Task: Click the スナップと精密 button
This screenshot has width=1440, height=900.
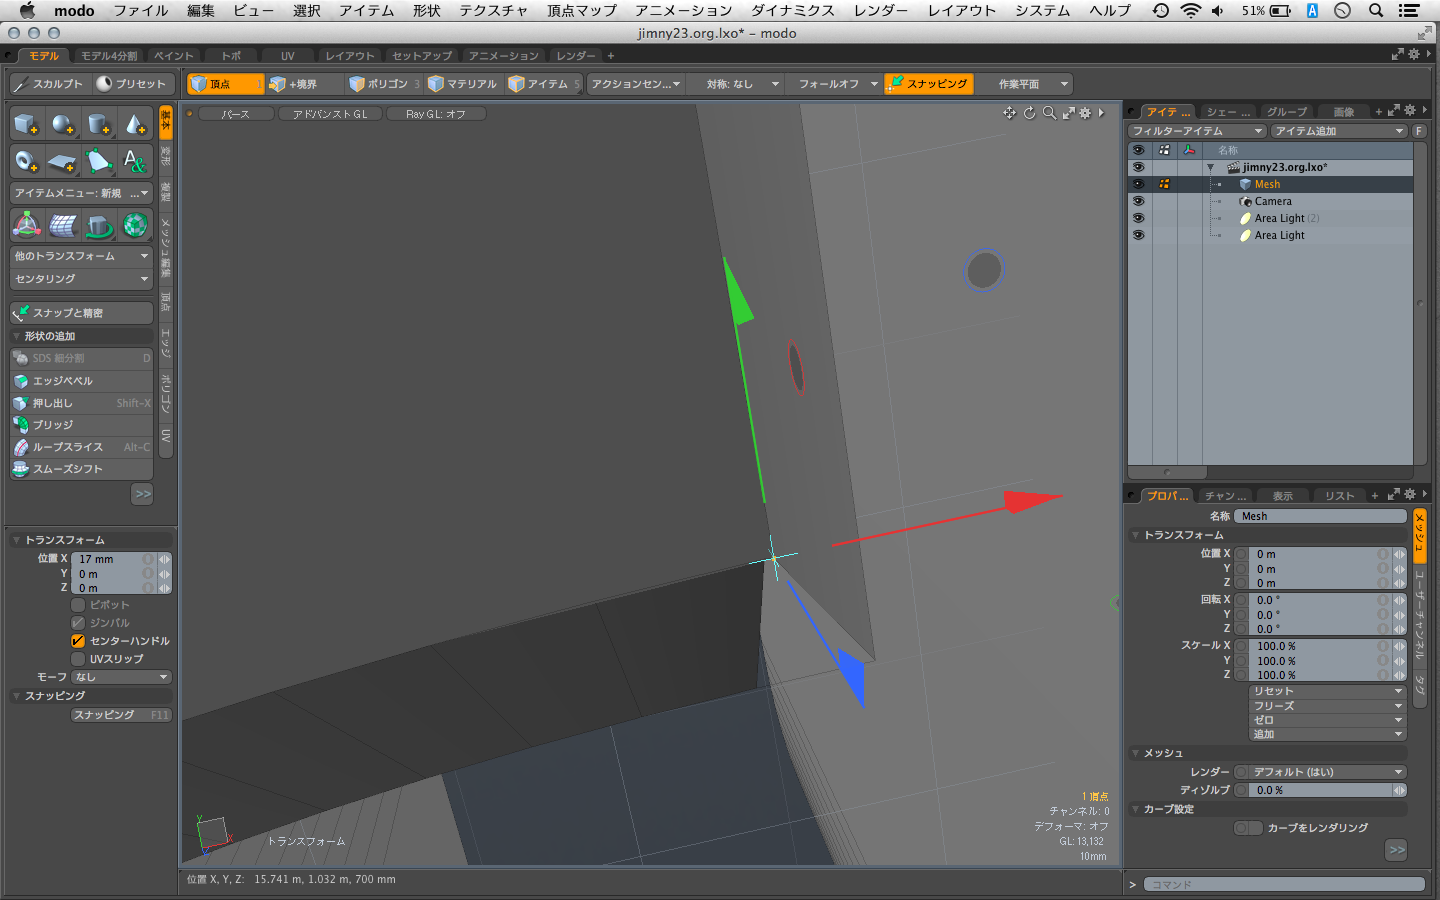Action: (82, 313)
